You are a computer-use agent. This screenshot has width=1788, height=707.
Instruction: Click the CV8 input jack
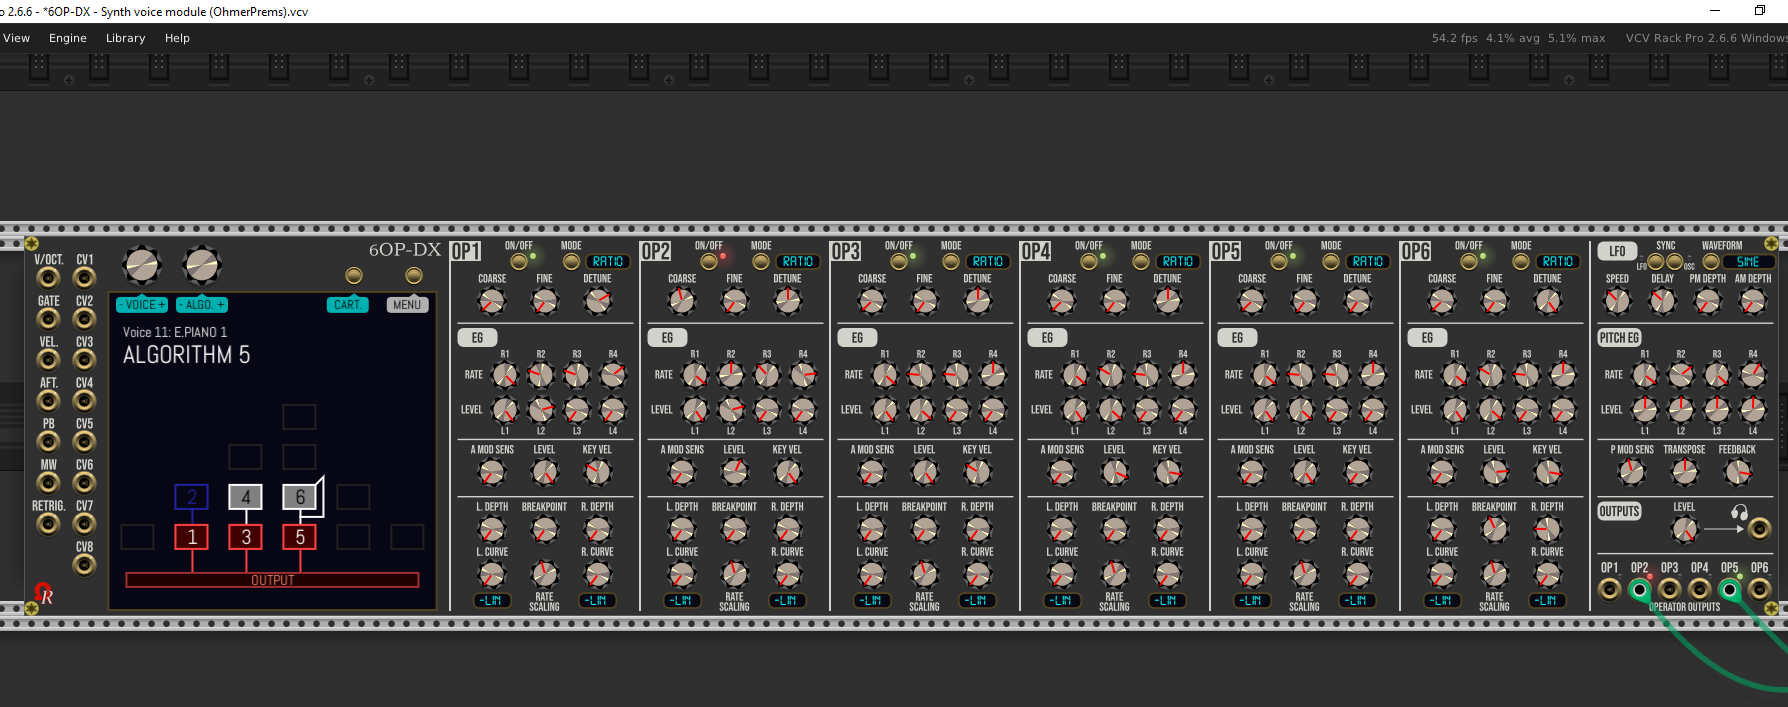coord(85,565)
